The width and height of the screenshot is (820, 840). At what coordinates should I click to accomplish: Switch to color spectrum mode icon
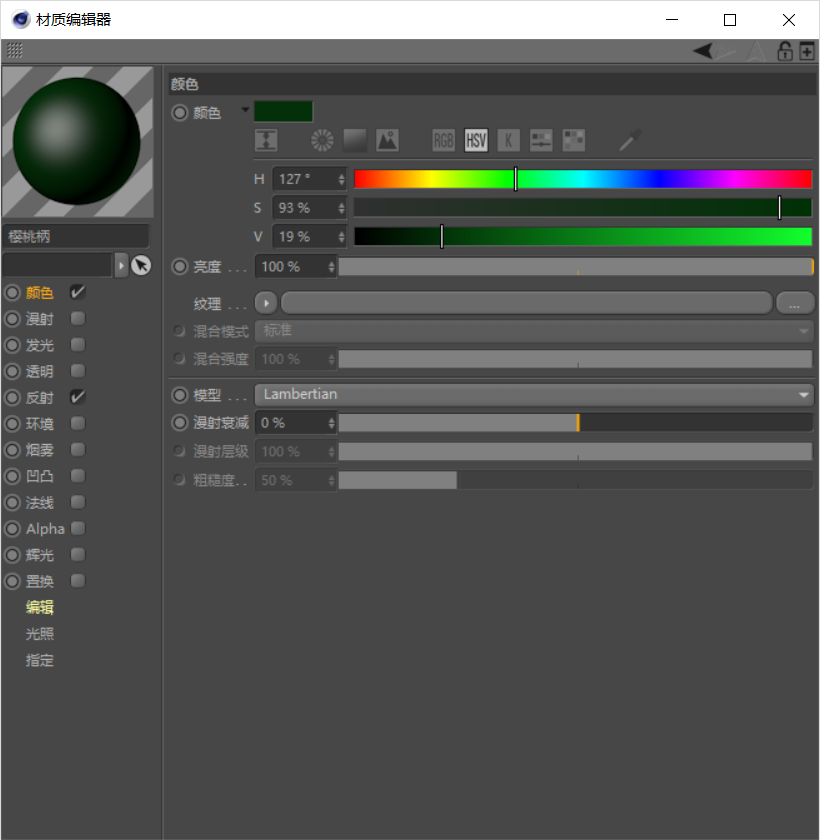point(355,140)
